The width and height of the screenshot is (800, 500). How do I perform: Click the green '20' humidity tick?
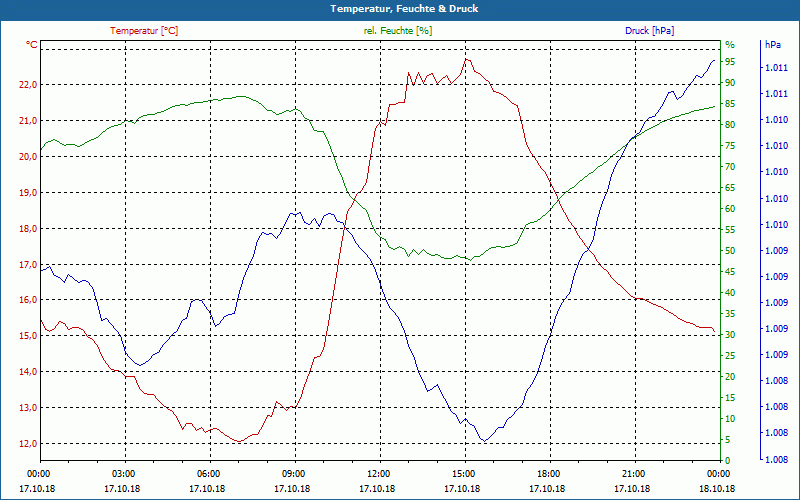730,377
